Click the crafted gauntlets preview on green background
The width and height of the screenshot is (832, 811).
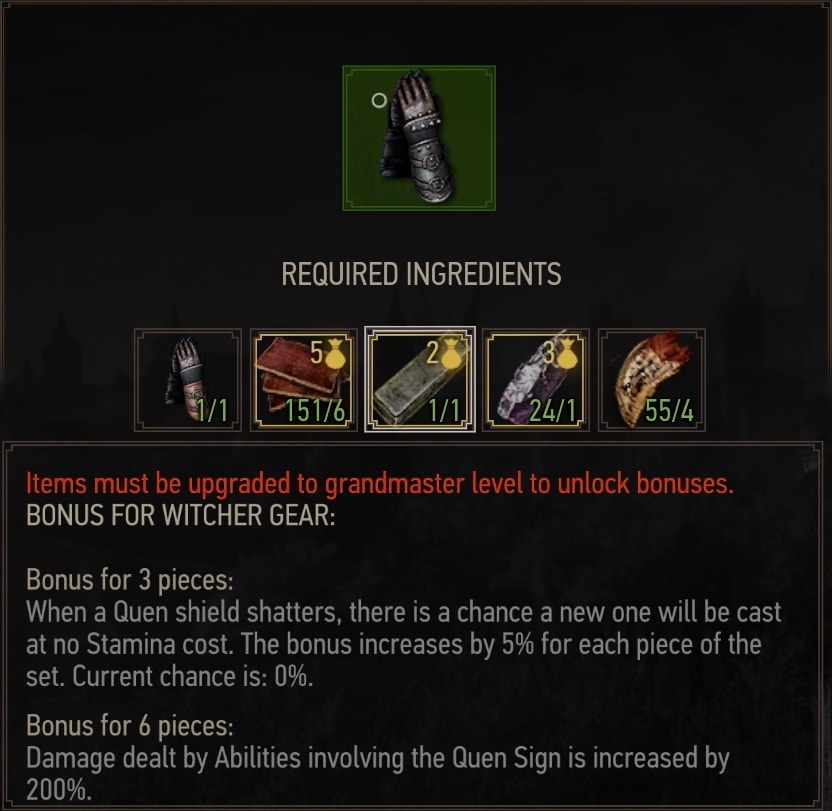(419, 138)
